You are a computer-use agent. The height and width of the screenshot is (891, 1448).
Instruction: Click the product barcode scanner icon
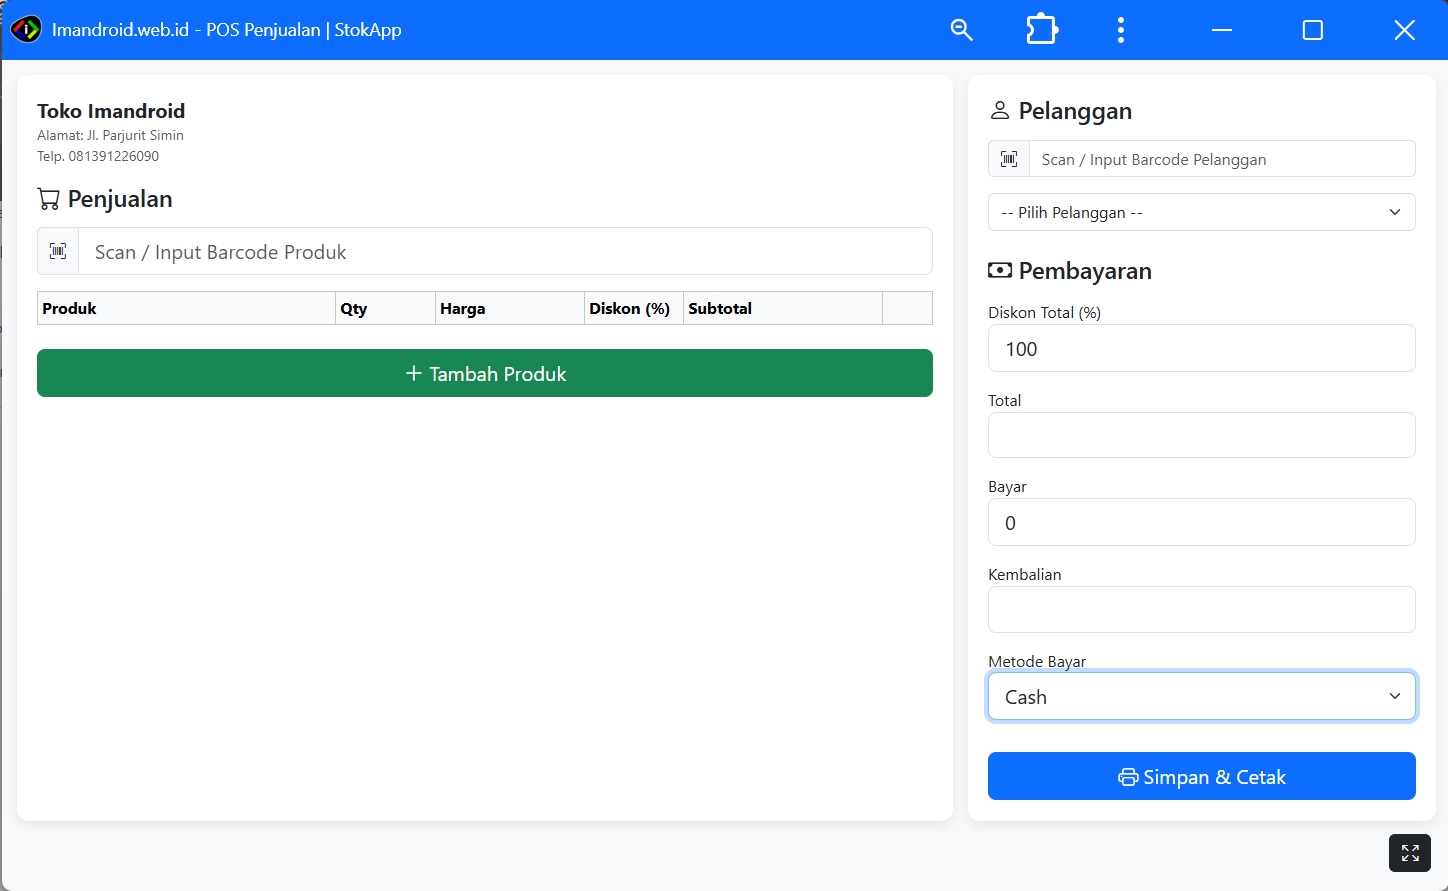[x=58, y=251]
